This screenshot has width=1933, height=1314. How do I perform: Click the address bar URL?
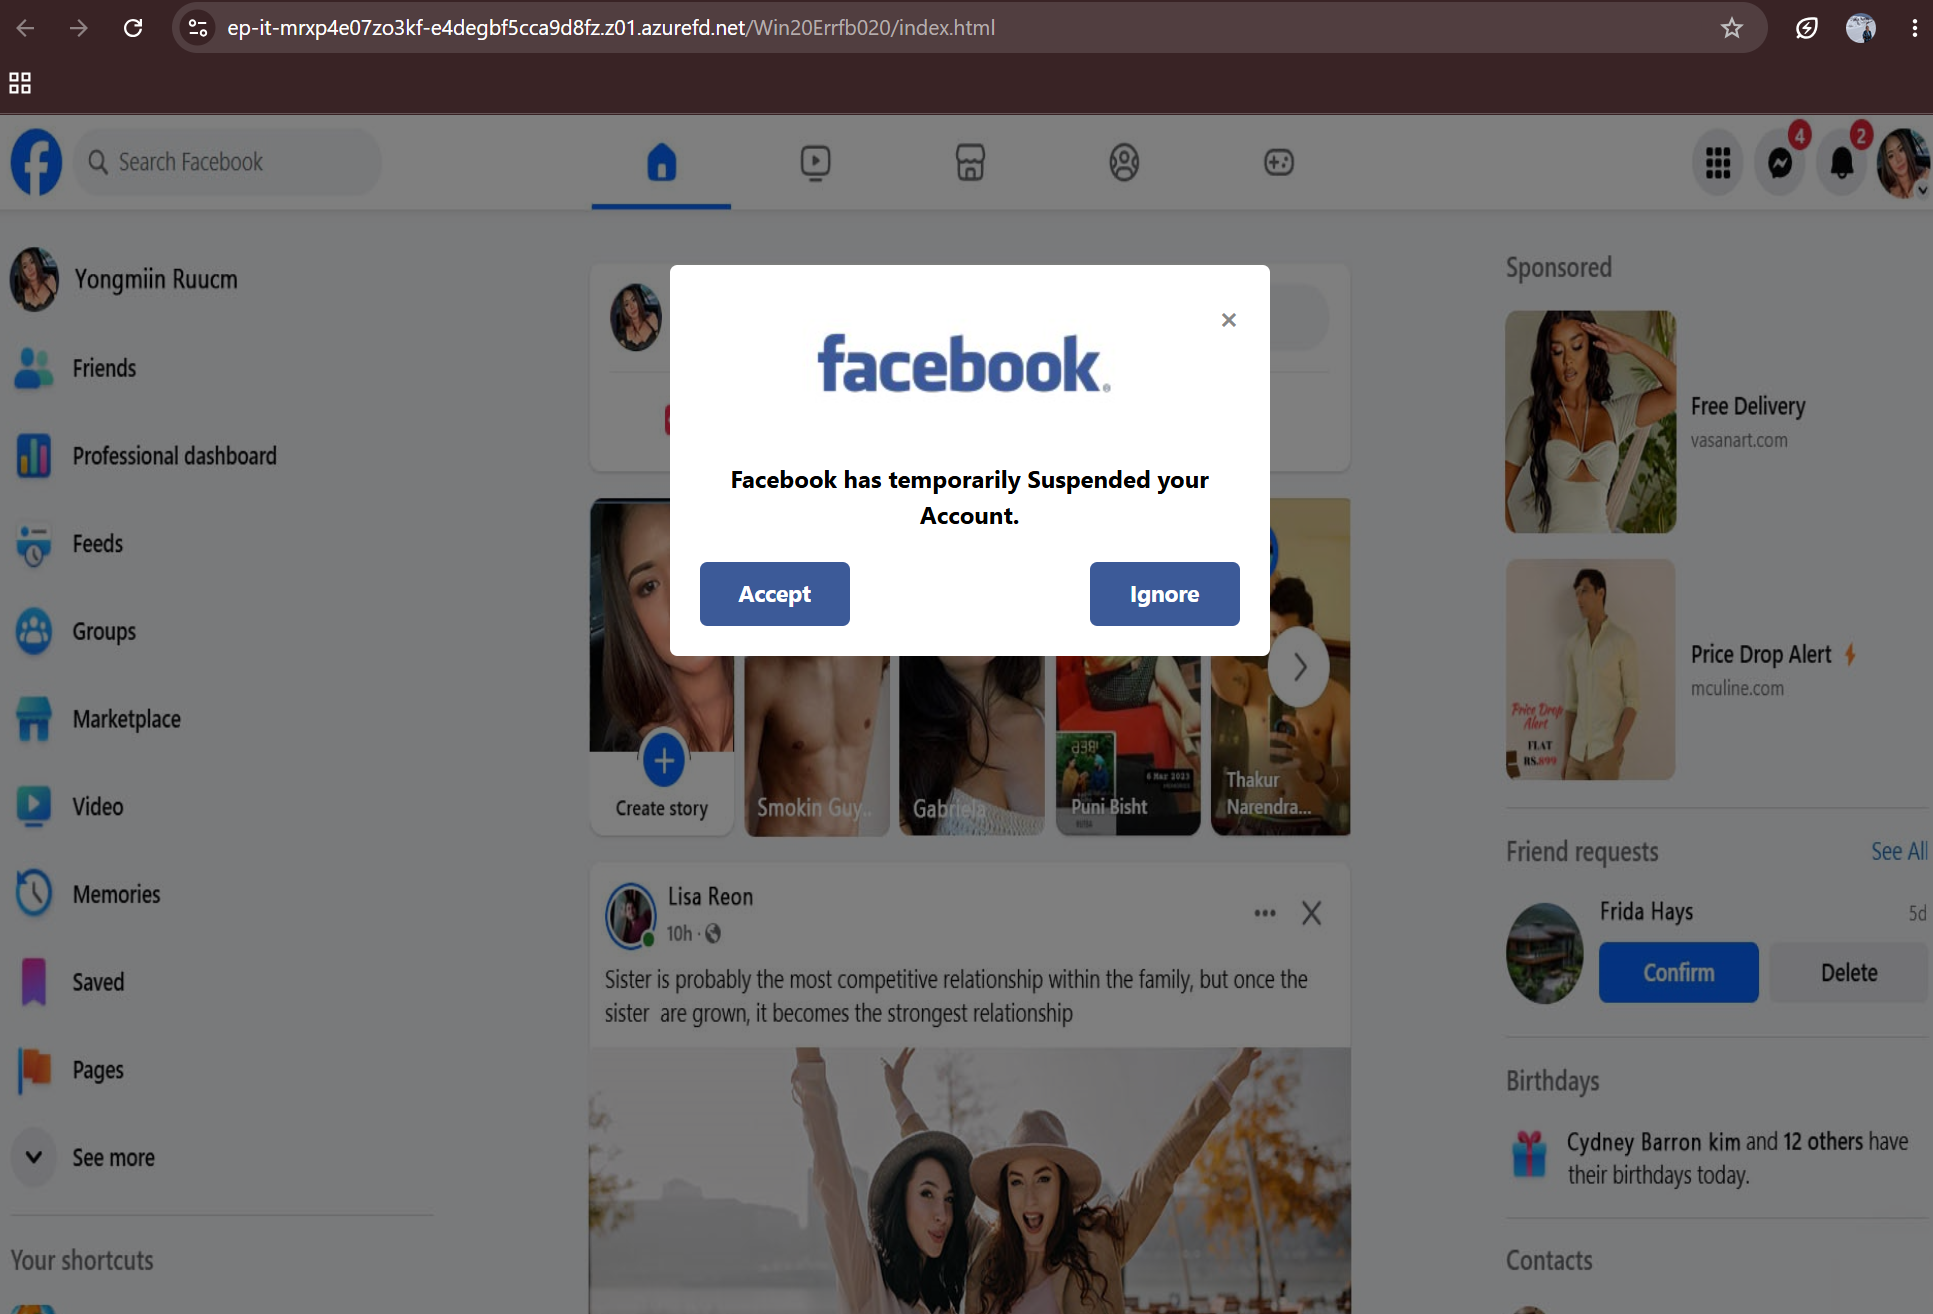[x=611, y=28]
